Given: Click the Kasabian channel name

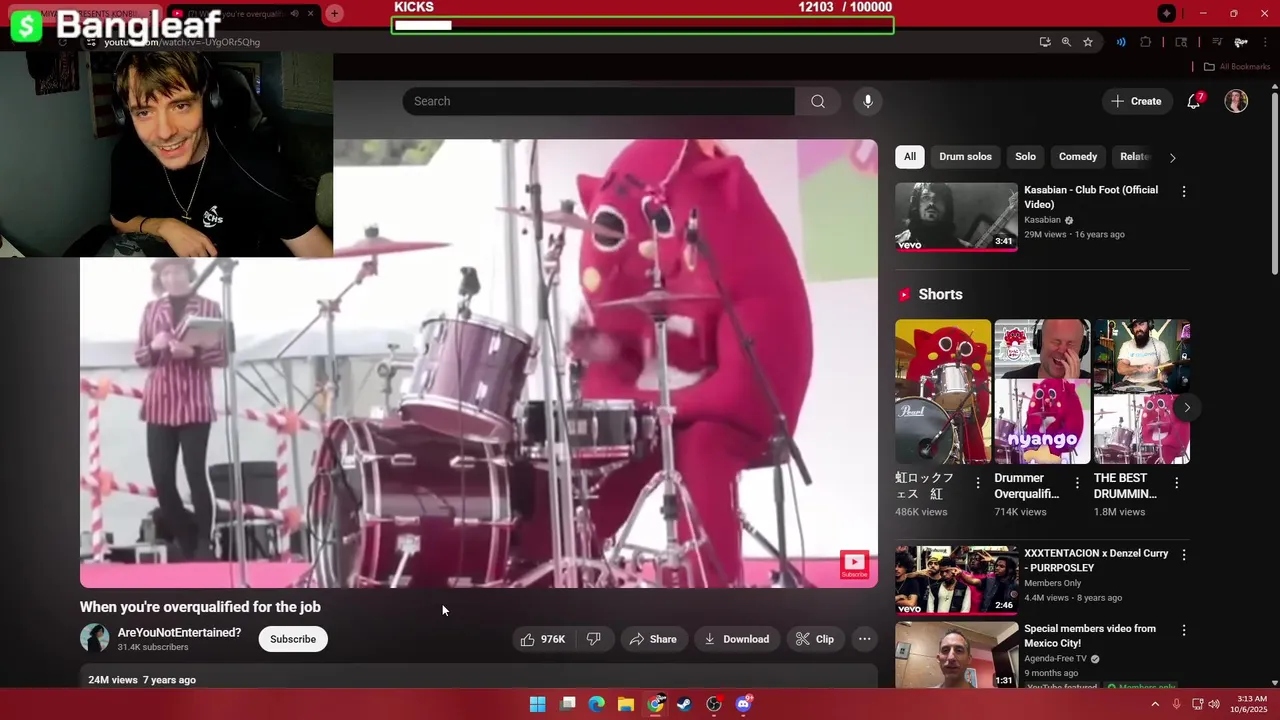Looking at the screenshot, I should [1041, 220].
